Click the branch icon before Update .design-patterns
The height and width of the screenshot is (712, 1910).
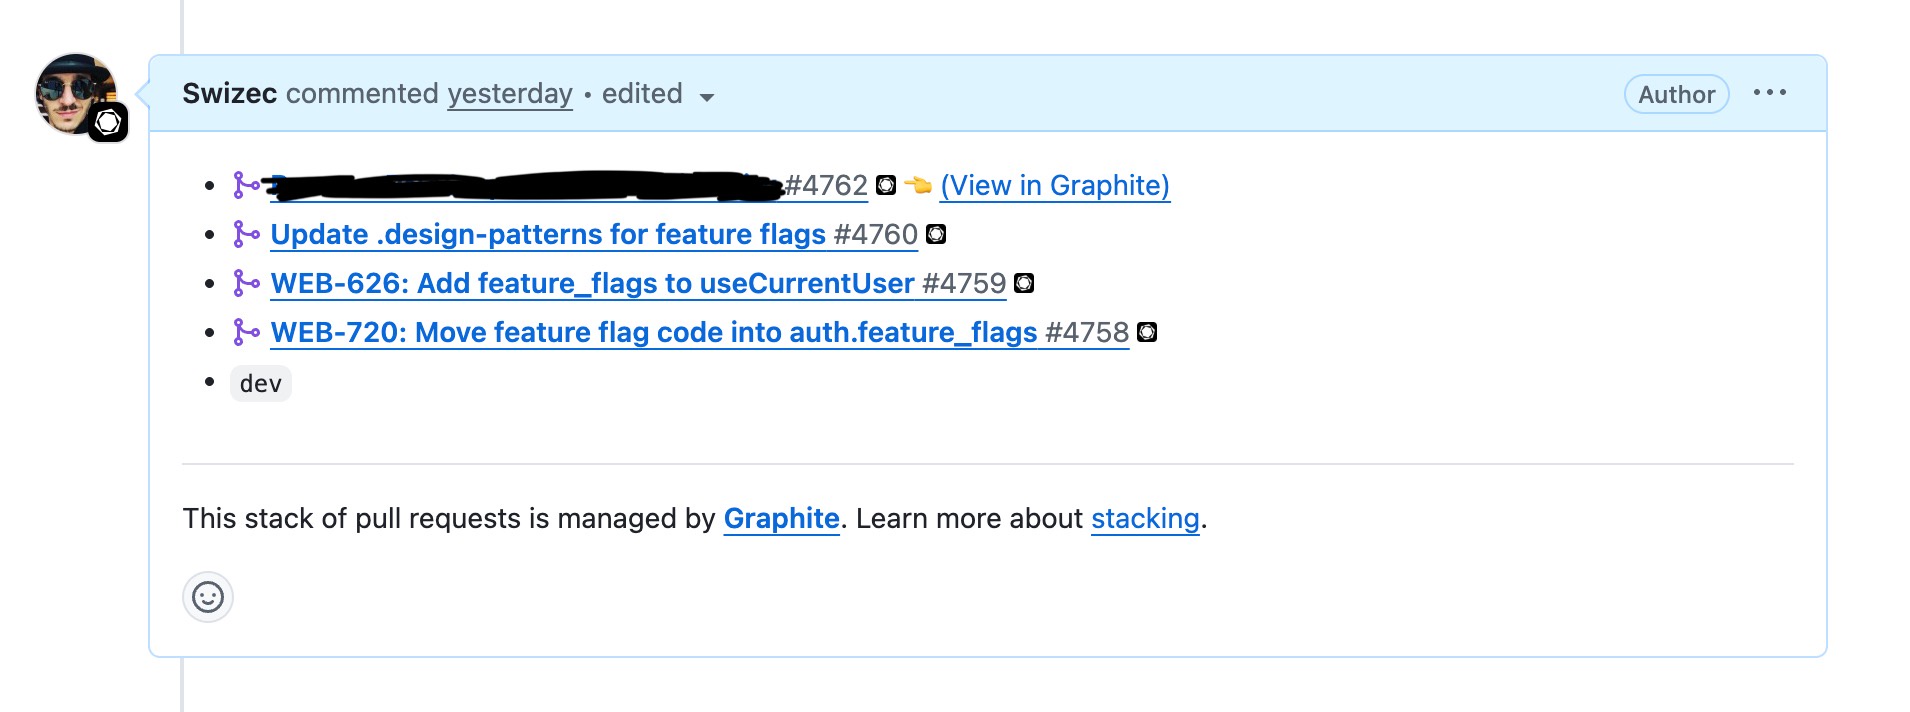pyautogui.click(x=246, y=234)
